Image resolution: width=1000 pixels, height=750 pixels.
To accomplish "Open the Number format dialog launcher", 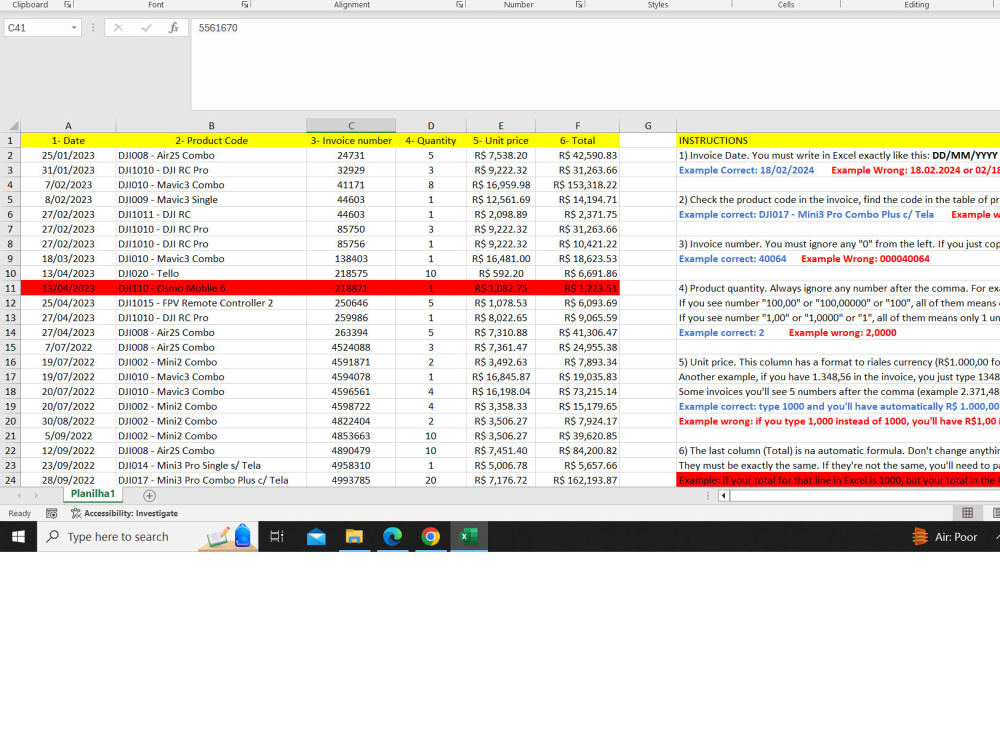I will 579,4.
